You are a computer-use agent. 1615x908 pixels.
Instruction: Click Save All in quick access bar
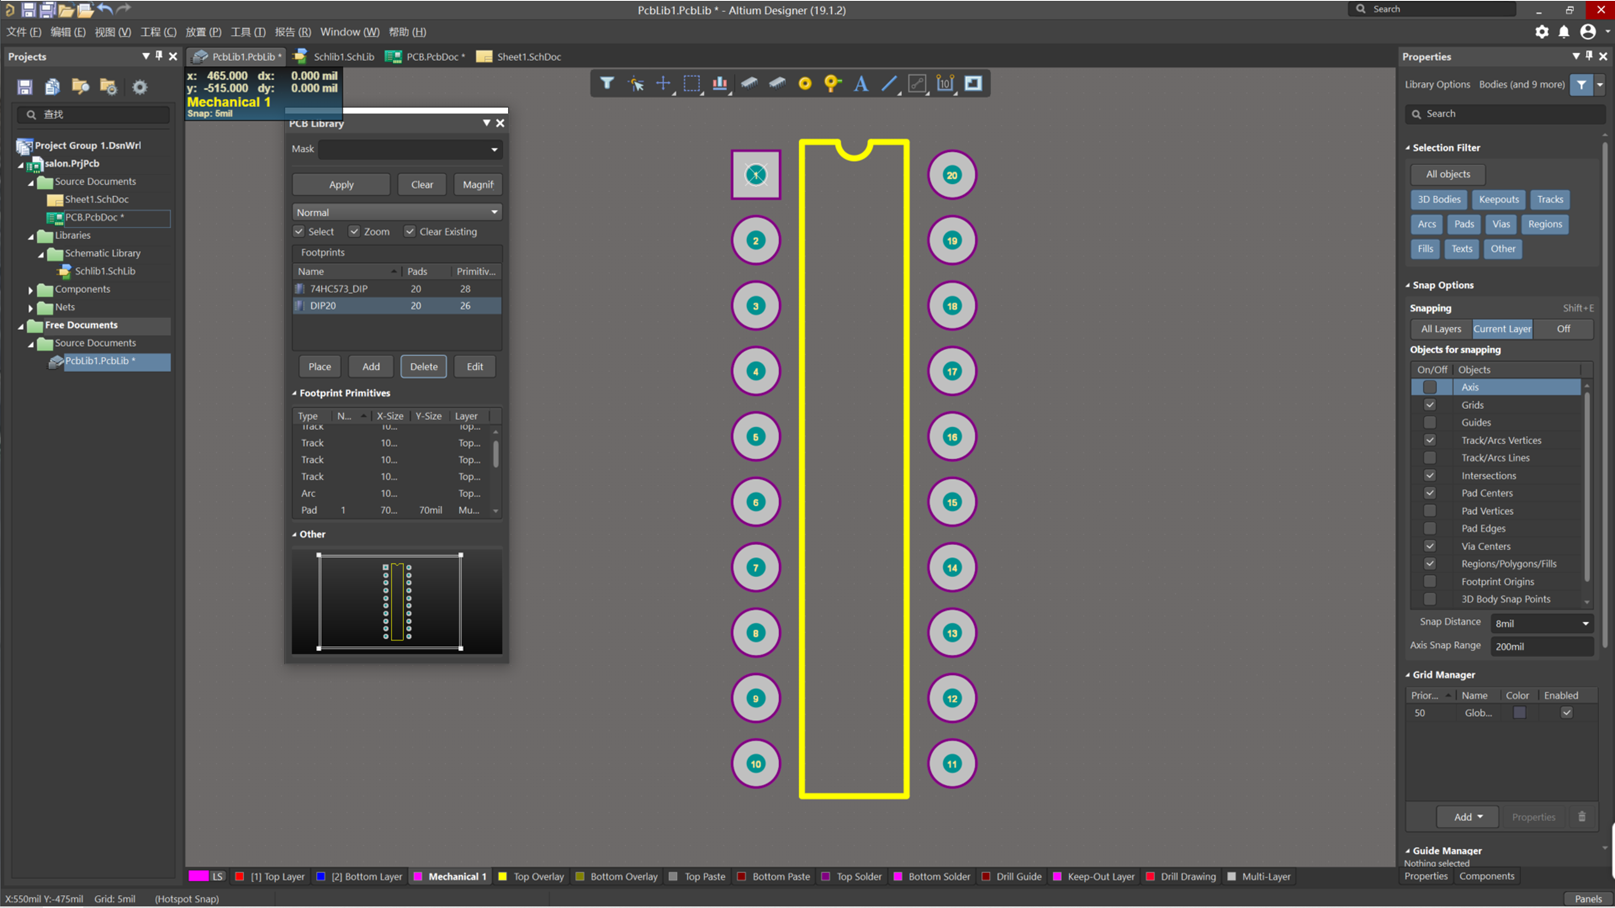tap(47, 10)
